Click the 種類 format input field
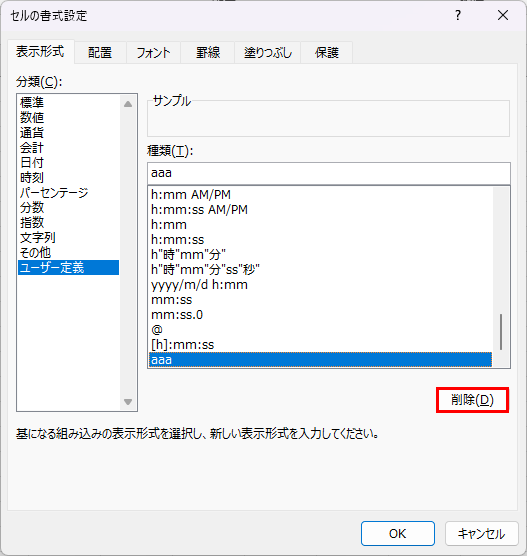This screenshot has height=556, width=527. pyautogui.click(x=329, y=173)
